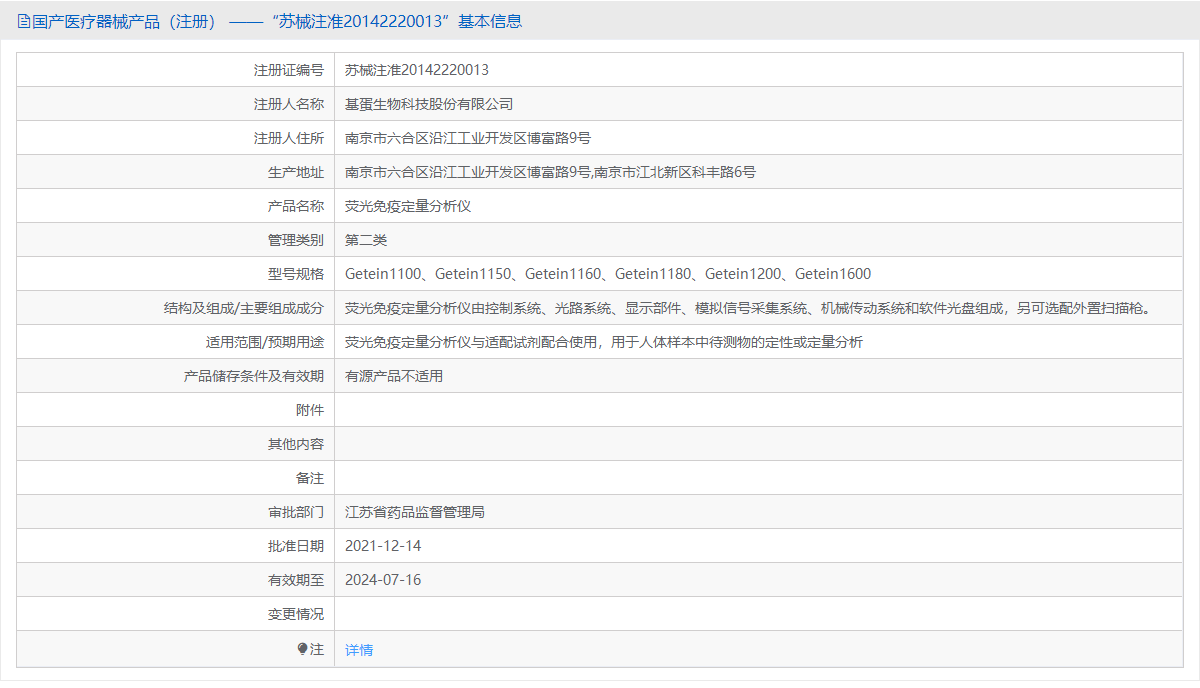Open the 详情 link in the last row
This screenshot has height=688, width=1200.
pyautogui.click(x=357, y=649)
